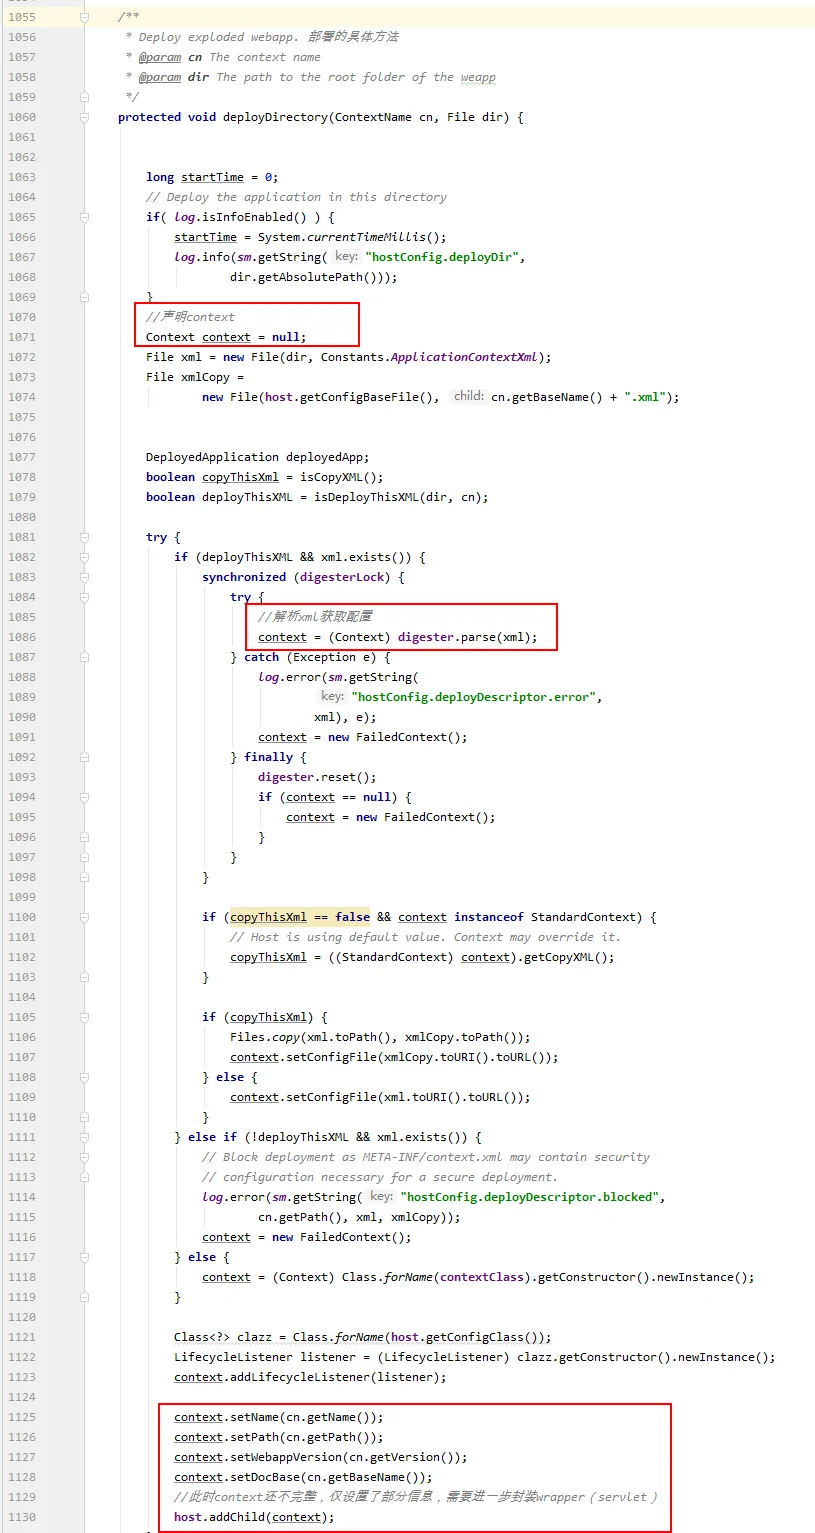
Task: Click line number 1063 in the gutter
Action: click(x=21, y=177)
